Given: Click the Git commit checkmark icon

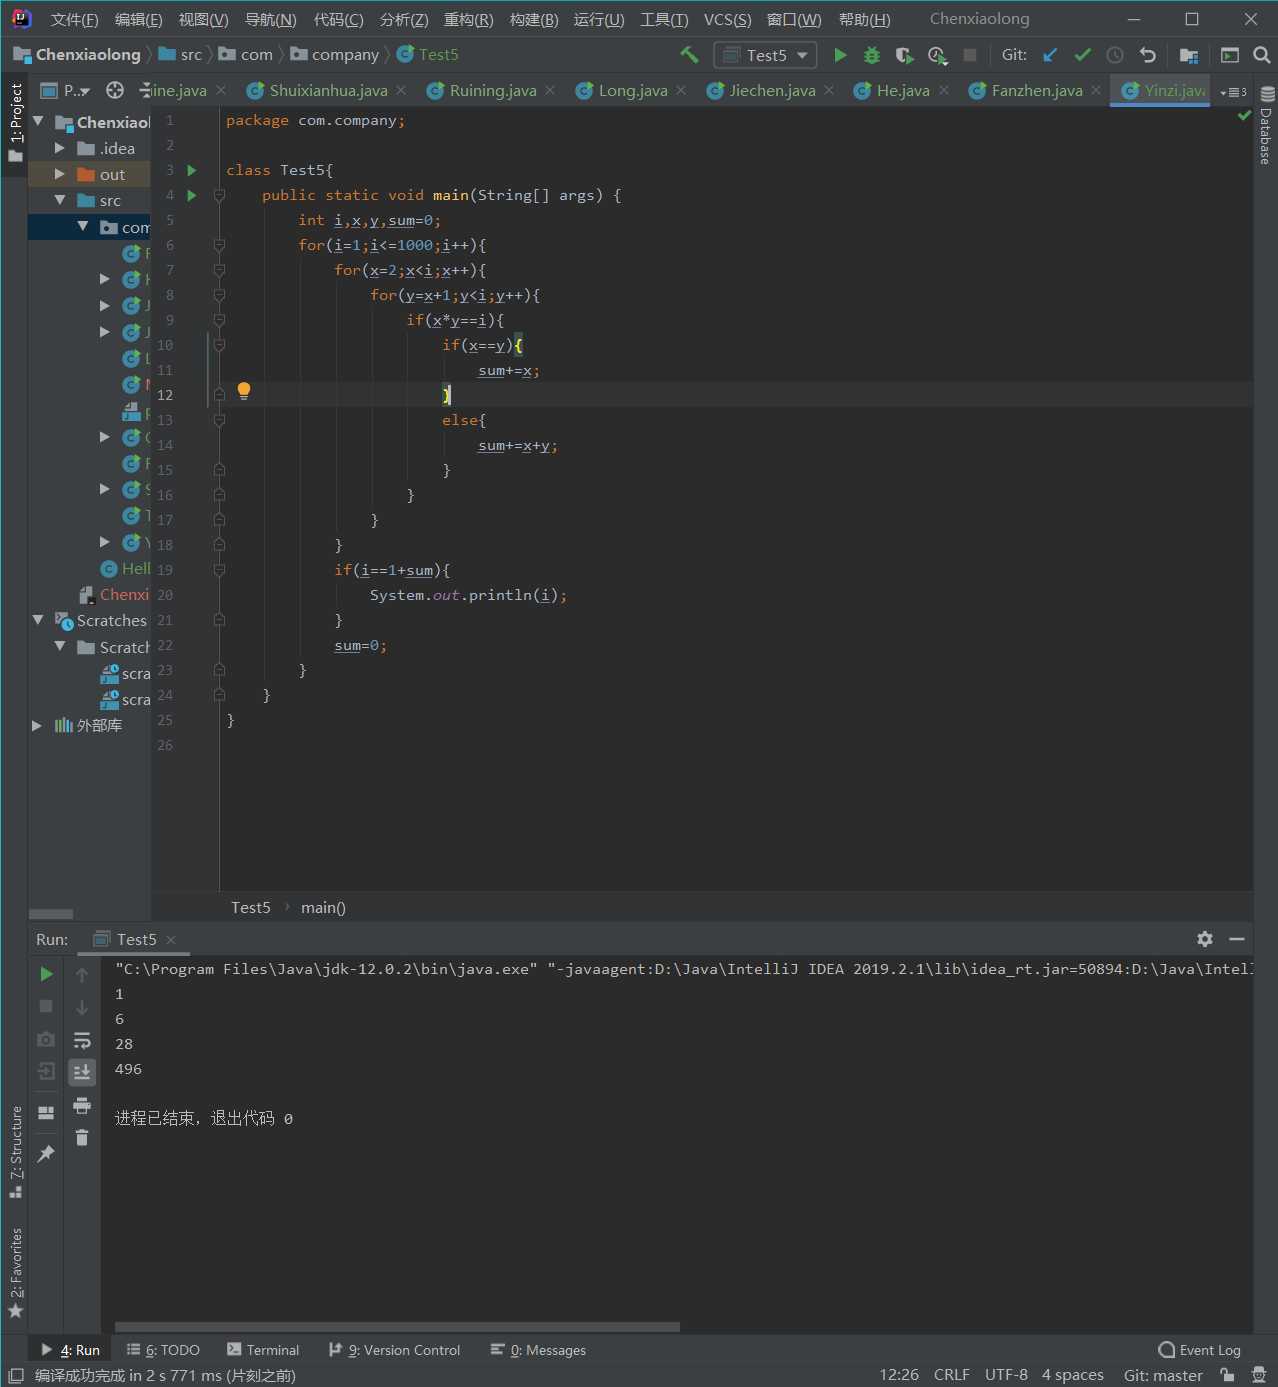Looking at the screenshot, I should point(1082,55).
